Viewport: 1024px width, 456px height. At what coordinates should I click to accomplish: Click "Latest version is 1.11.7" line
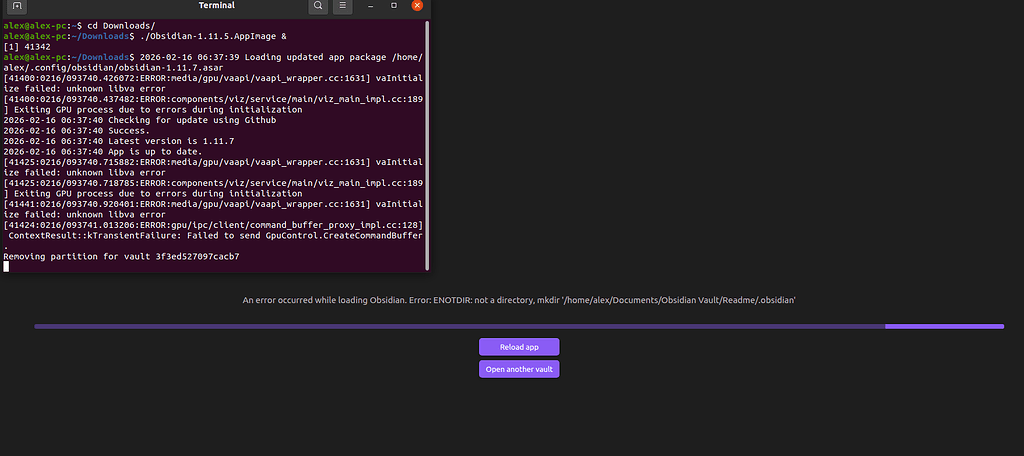(119, 140)
